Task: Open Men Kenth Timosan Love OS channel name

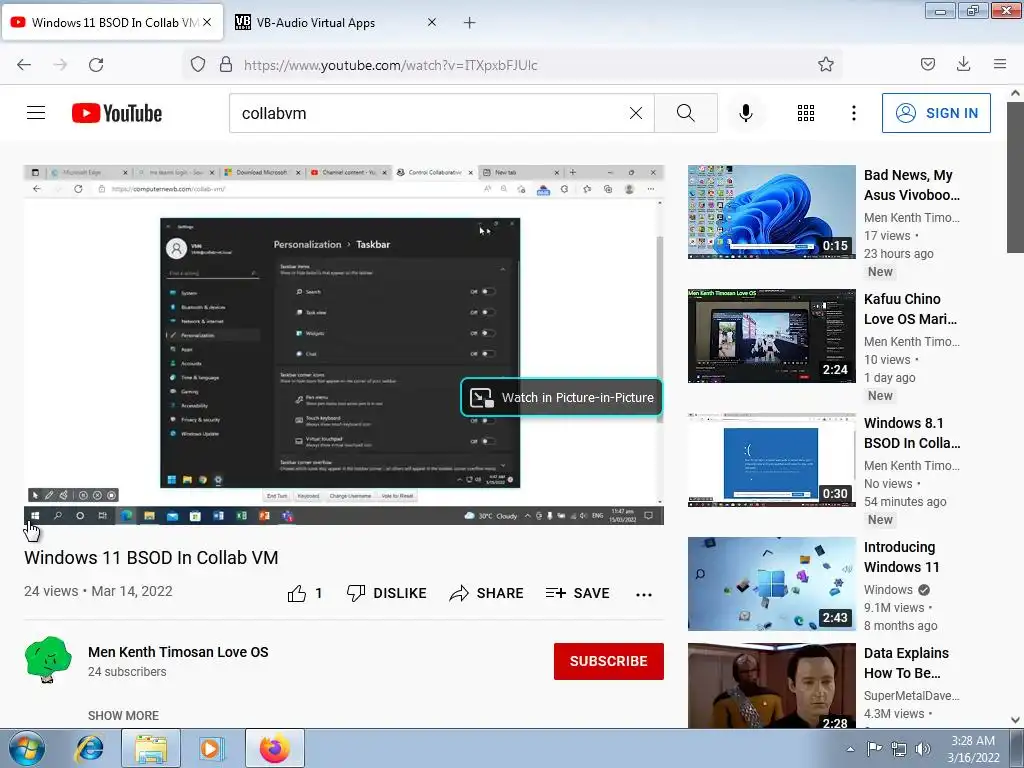Action: pos(178,652)
